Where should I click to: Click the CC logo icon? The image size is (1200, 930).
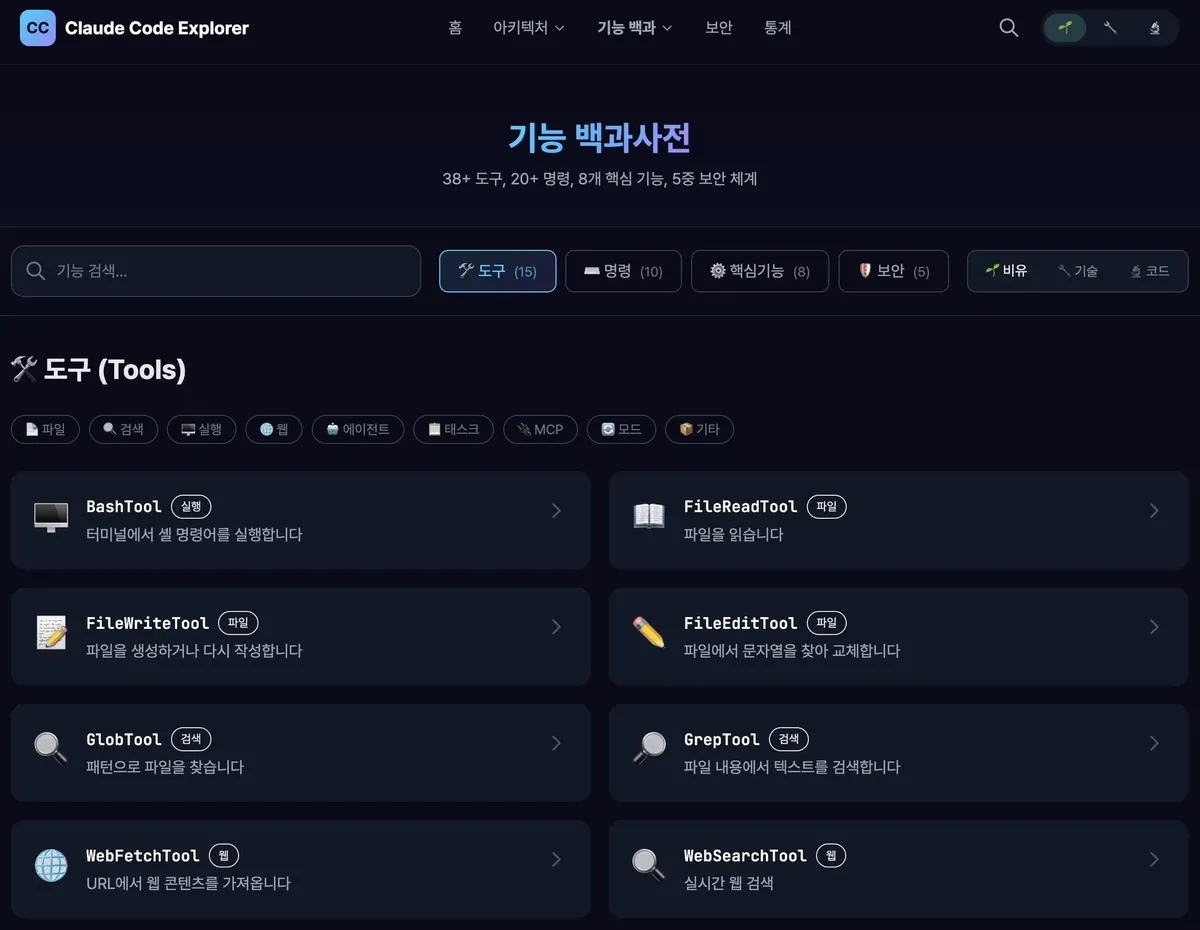point(38,28)
